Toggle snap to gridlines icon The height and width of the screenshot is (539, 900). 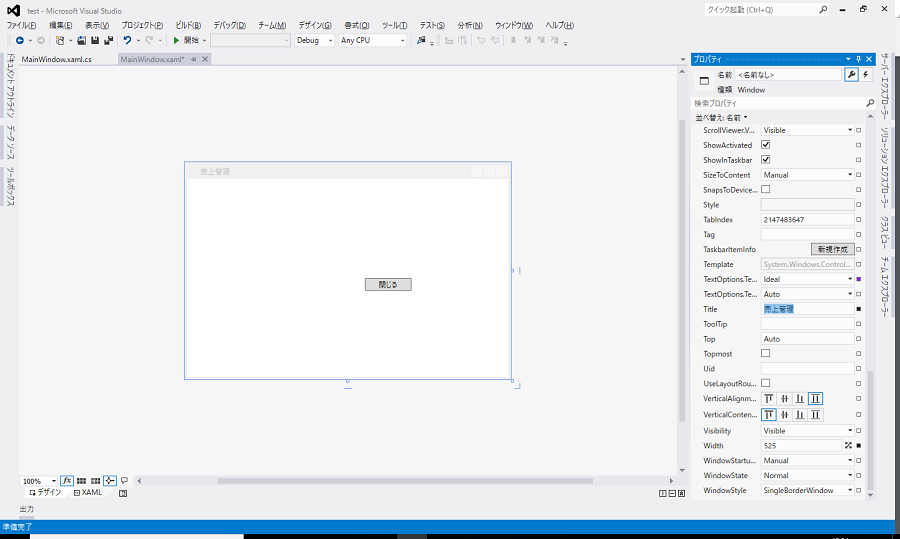click(95, 480)
